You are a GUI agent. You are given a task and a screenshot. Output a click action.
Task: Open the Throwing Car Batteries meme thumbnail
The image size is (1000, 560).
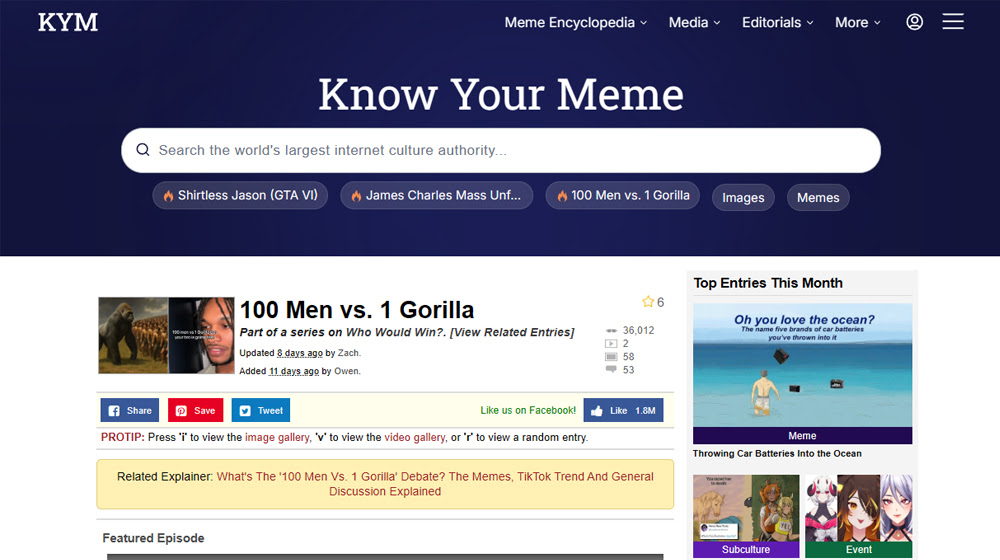tap(802, 373)
